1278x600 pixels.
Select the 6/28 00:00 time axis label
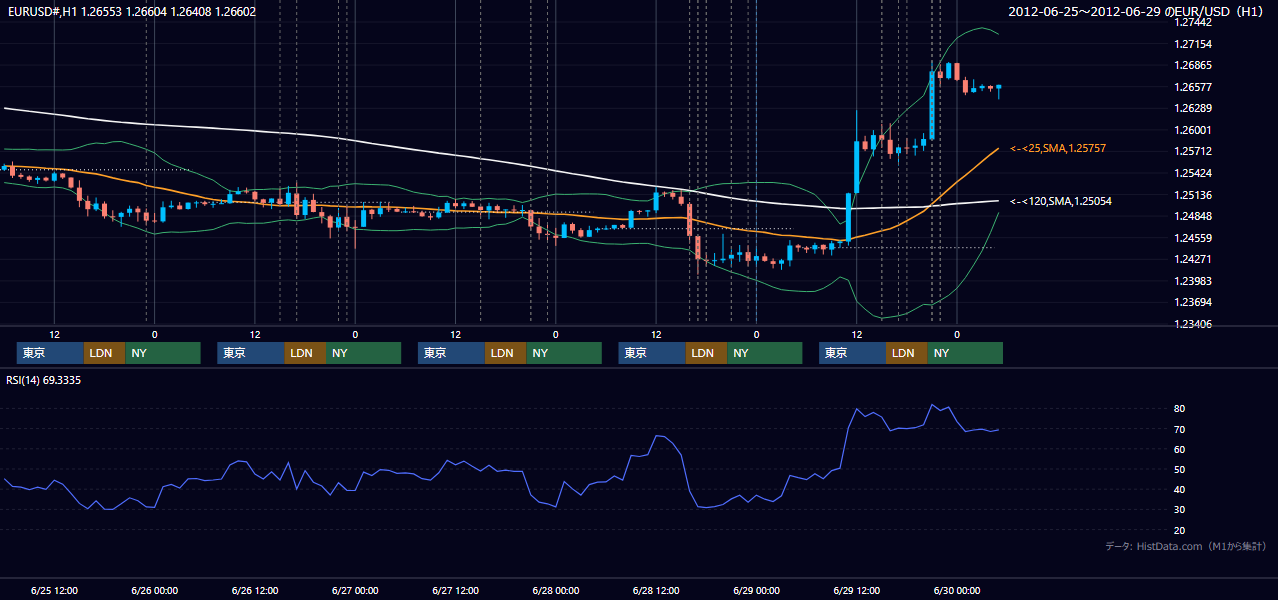[555, 590]
